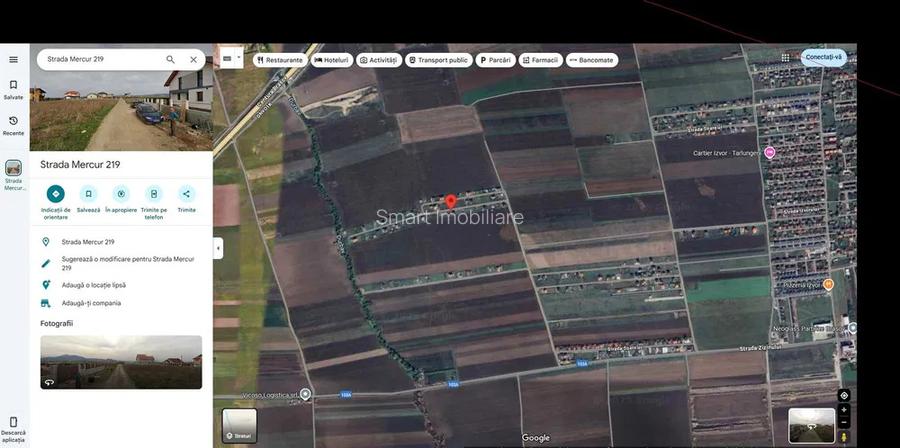This screenshot has height=448, width=900.
Task: Get directions with Indicații de orientare
Action: tap(56, 194)
